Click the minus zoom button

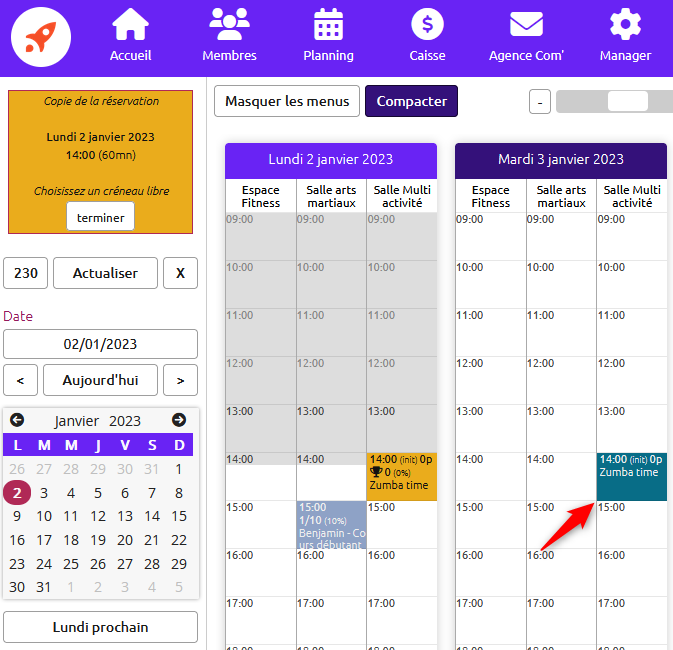point(540,102)
